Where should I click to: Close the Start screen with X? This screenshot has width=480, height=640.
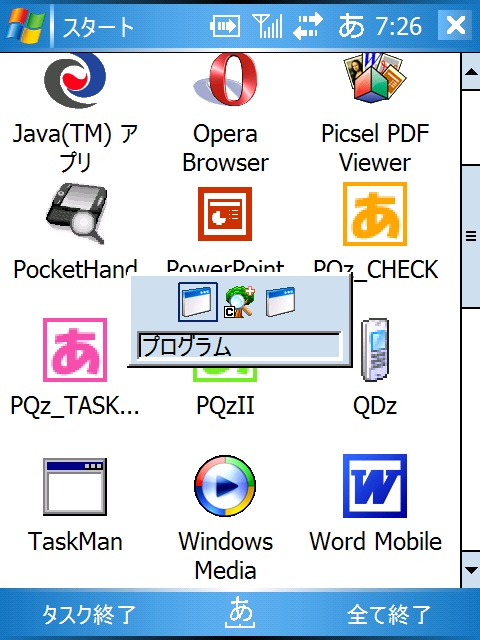(x=455, y=25)
